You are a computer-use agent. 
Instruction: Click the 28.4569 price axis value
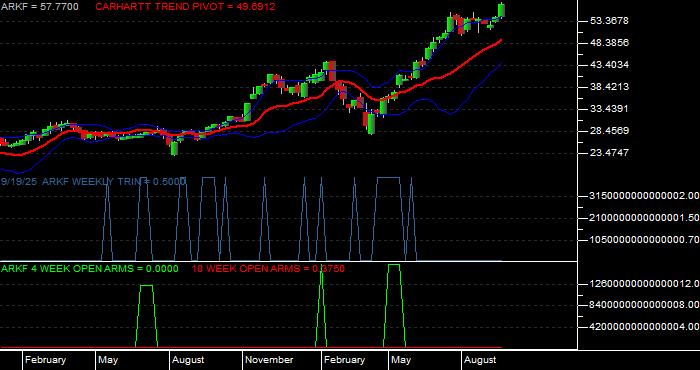point(608,130)
